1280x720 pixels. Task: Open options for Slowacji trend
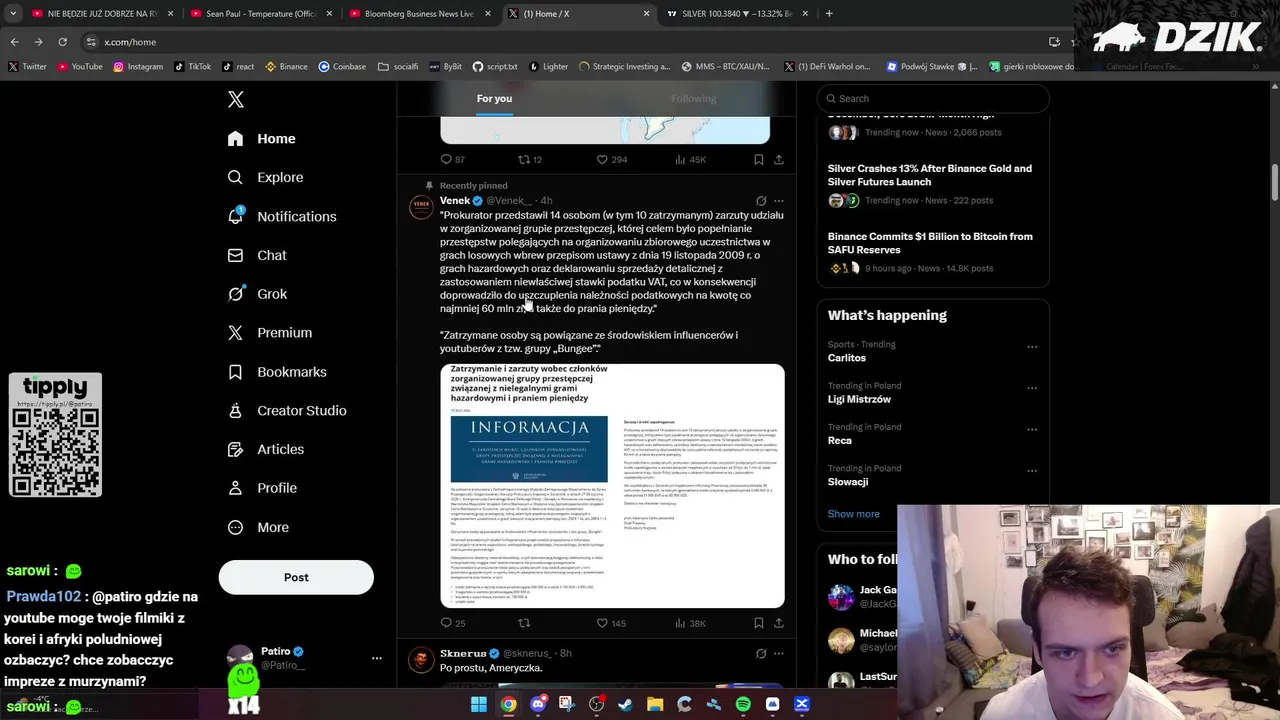1032,471
